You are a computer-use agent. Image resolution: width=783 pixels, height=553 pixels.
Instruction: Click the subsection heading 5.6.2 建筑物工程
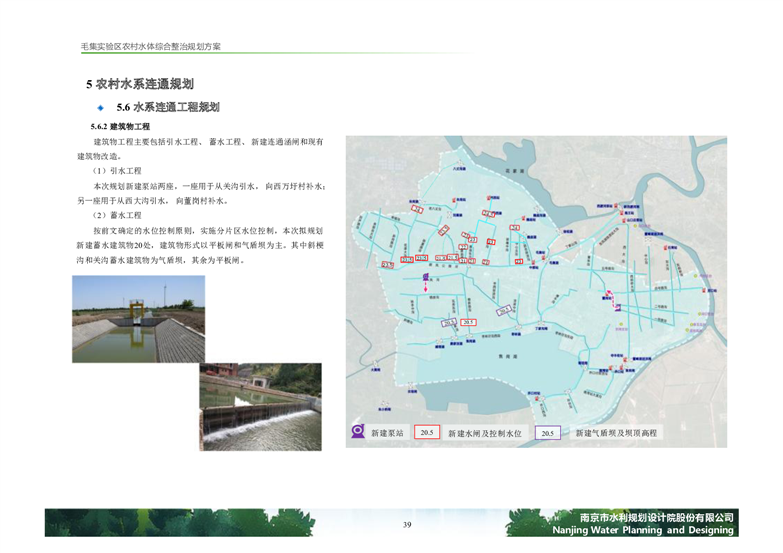tap(119, 127)
